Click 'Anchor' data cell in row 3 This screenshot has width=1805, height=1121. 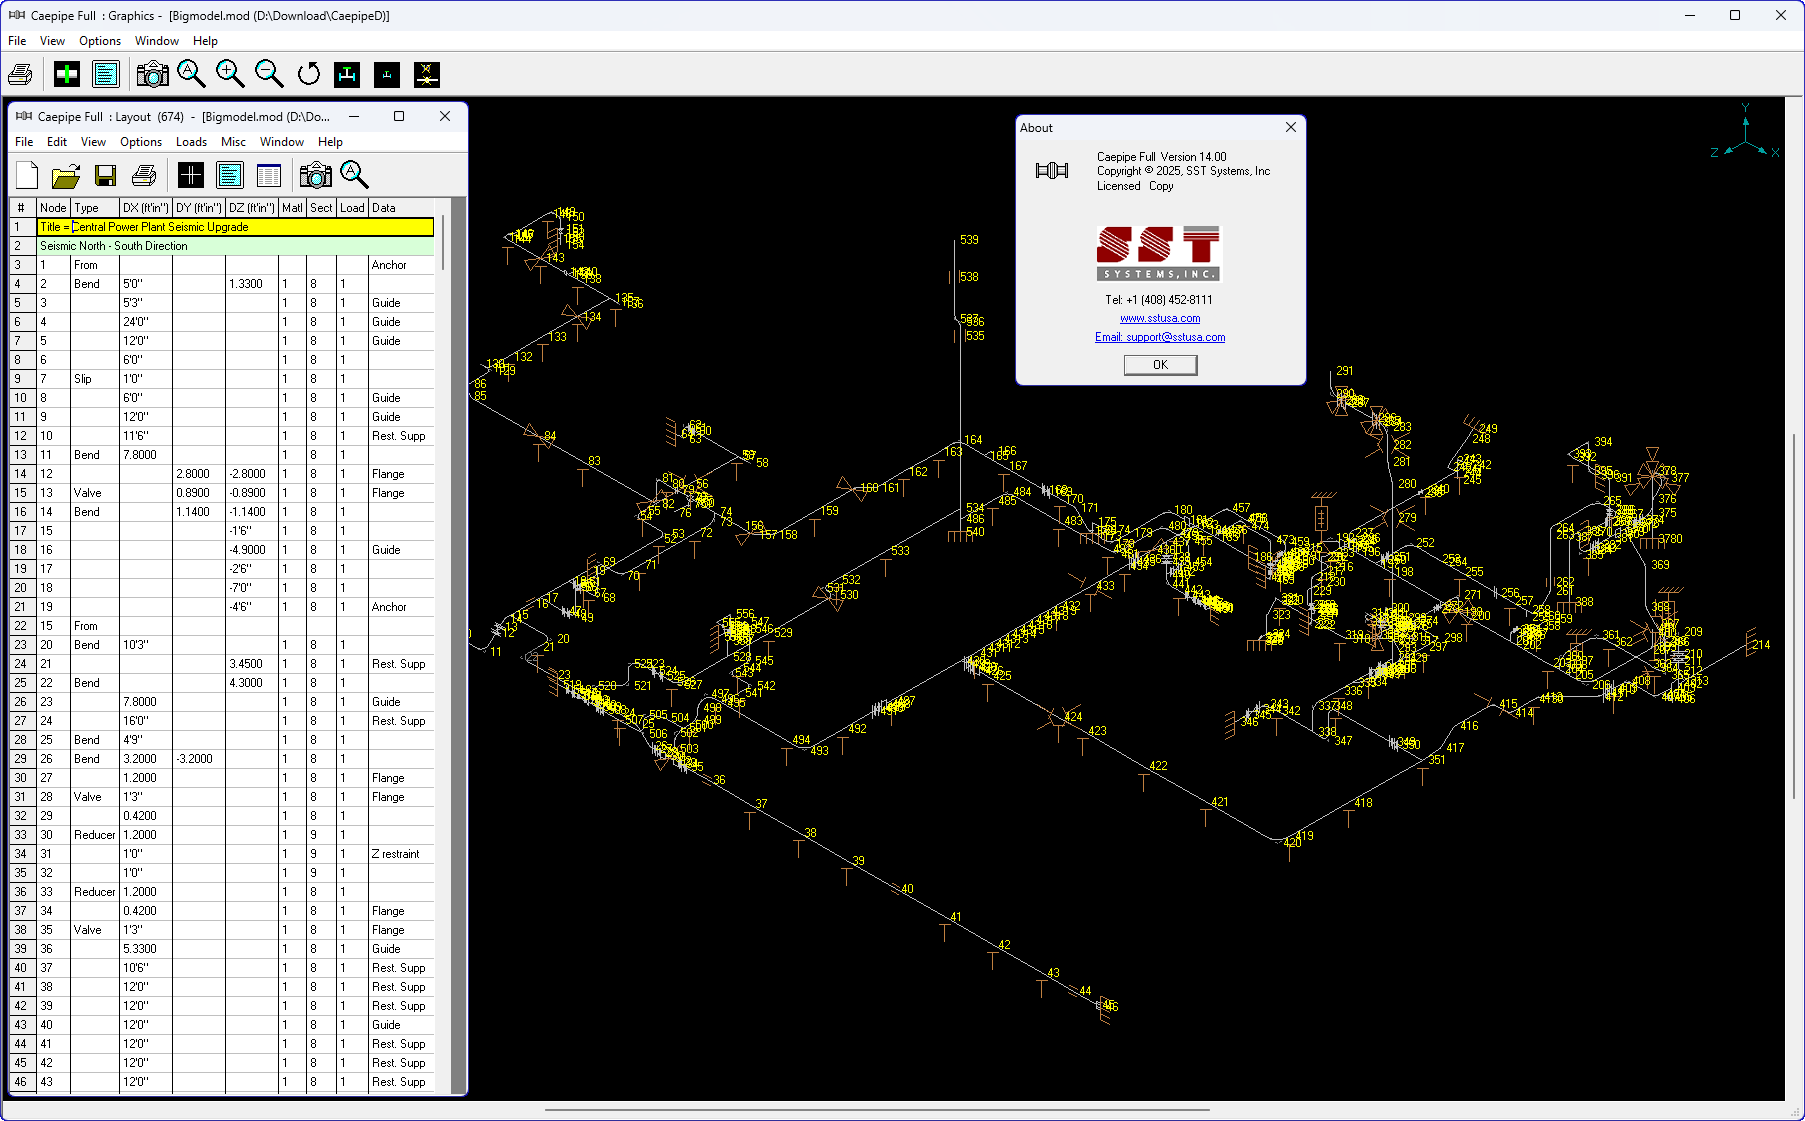click(x=401, y=265)
